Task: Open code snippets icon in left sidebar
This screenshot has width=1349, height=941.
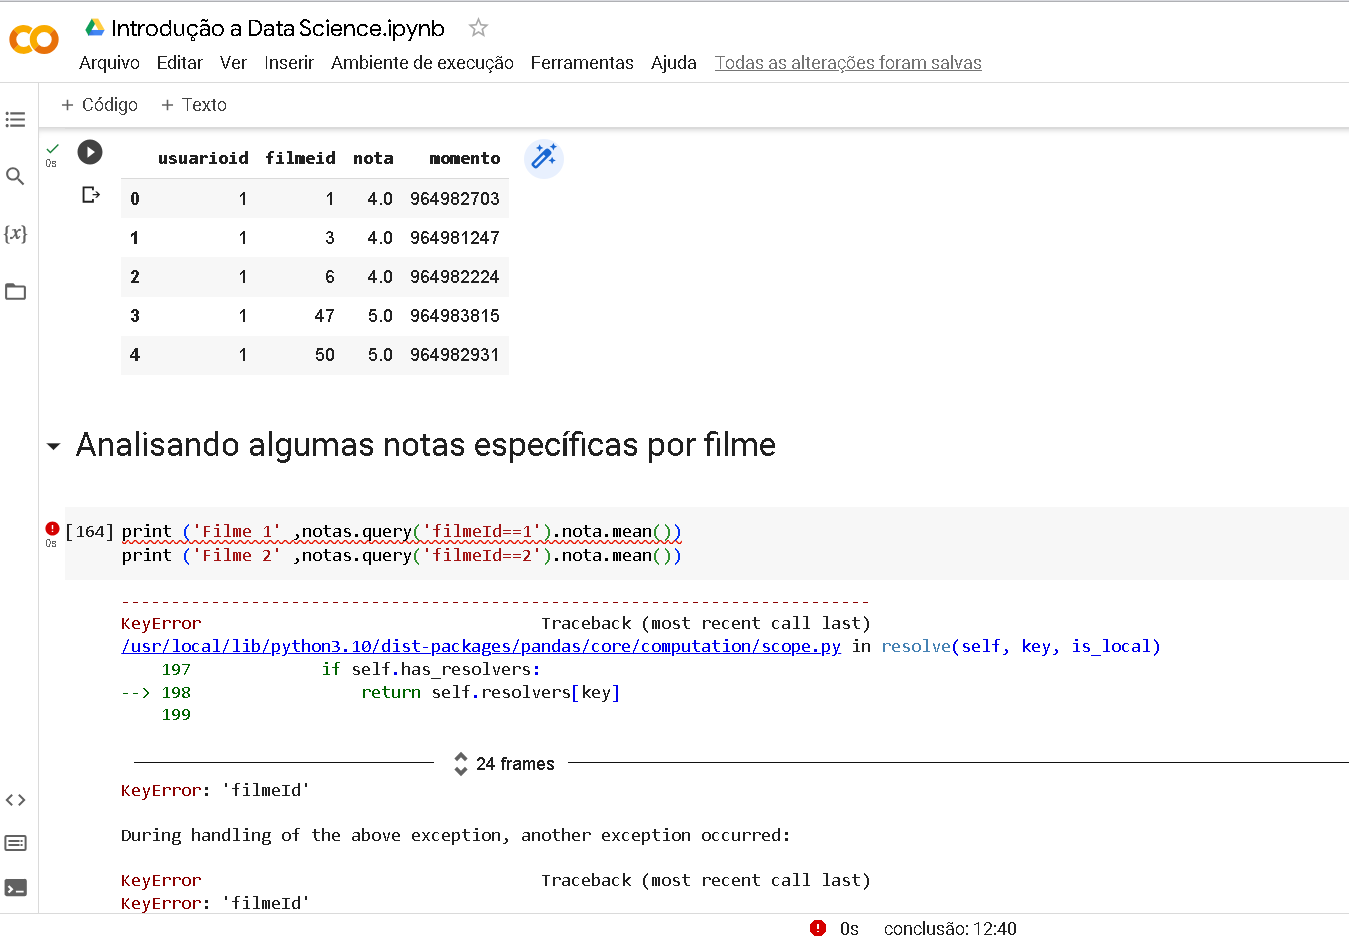Action: tap(15, 800)
